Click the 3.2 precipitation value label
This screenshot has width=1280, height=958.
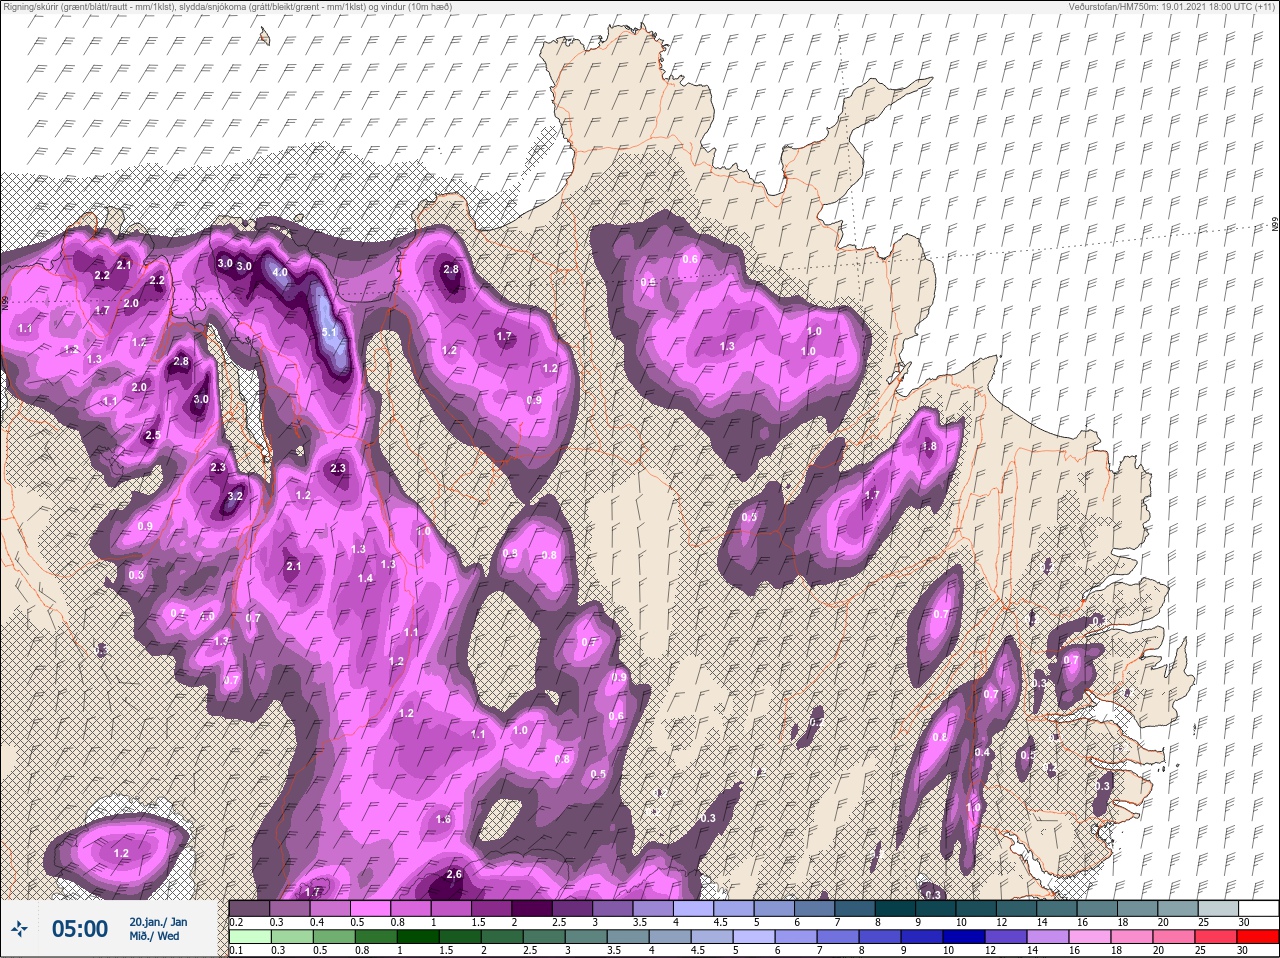point(235,496)
